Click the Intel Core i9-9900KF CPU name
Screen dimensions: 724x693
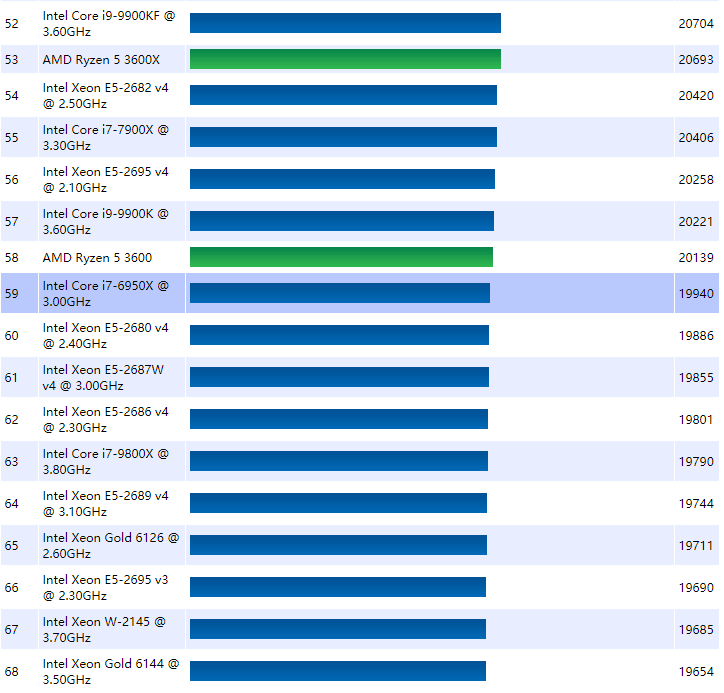click(x=108, y=24)
